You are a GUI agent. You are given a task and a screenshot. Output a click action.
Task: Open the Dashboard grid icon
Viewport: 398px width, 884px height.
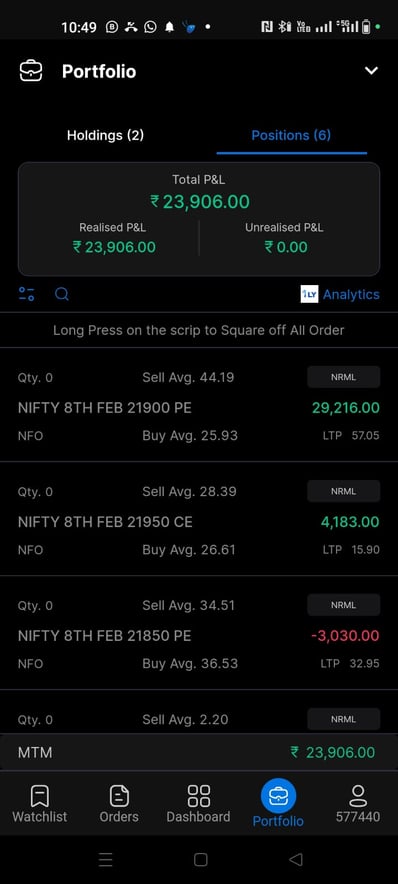pos(198,795)
